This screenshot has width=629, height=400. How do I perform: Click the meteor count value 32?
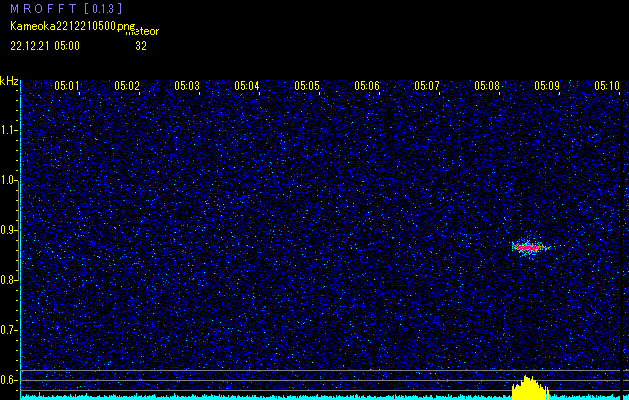pyautogui.click(x=141, y=46)
